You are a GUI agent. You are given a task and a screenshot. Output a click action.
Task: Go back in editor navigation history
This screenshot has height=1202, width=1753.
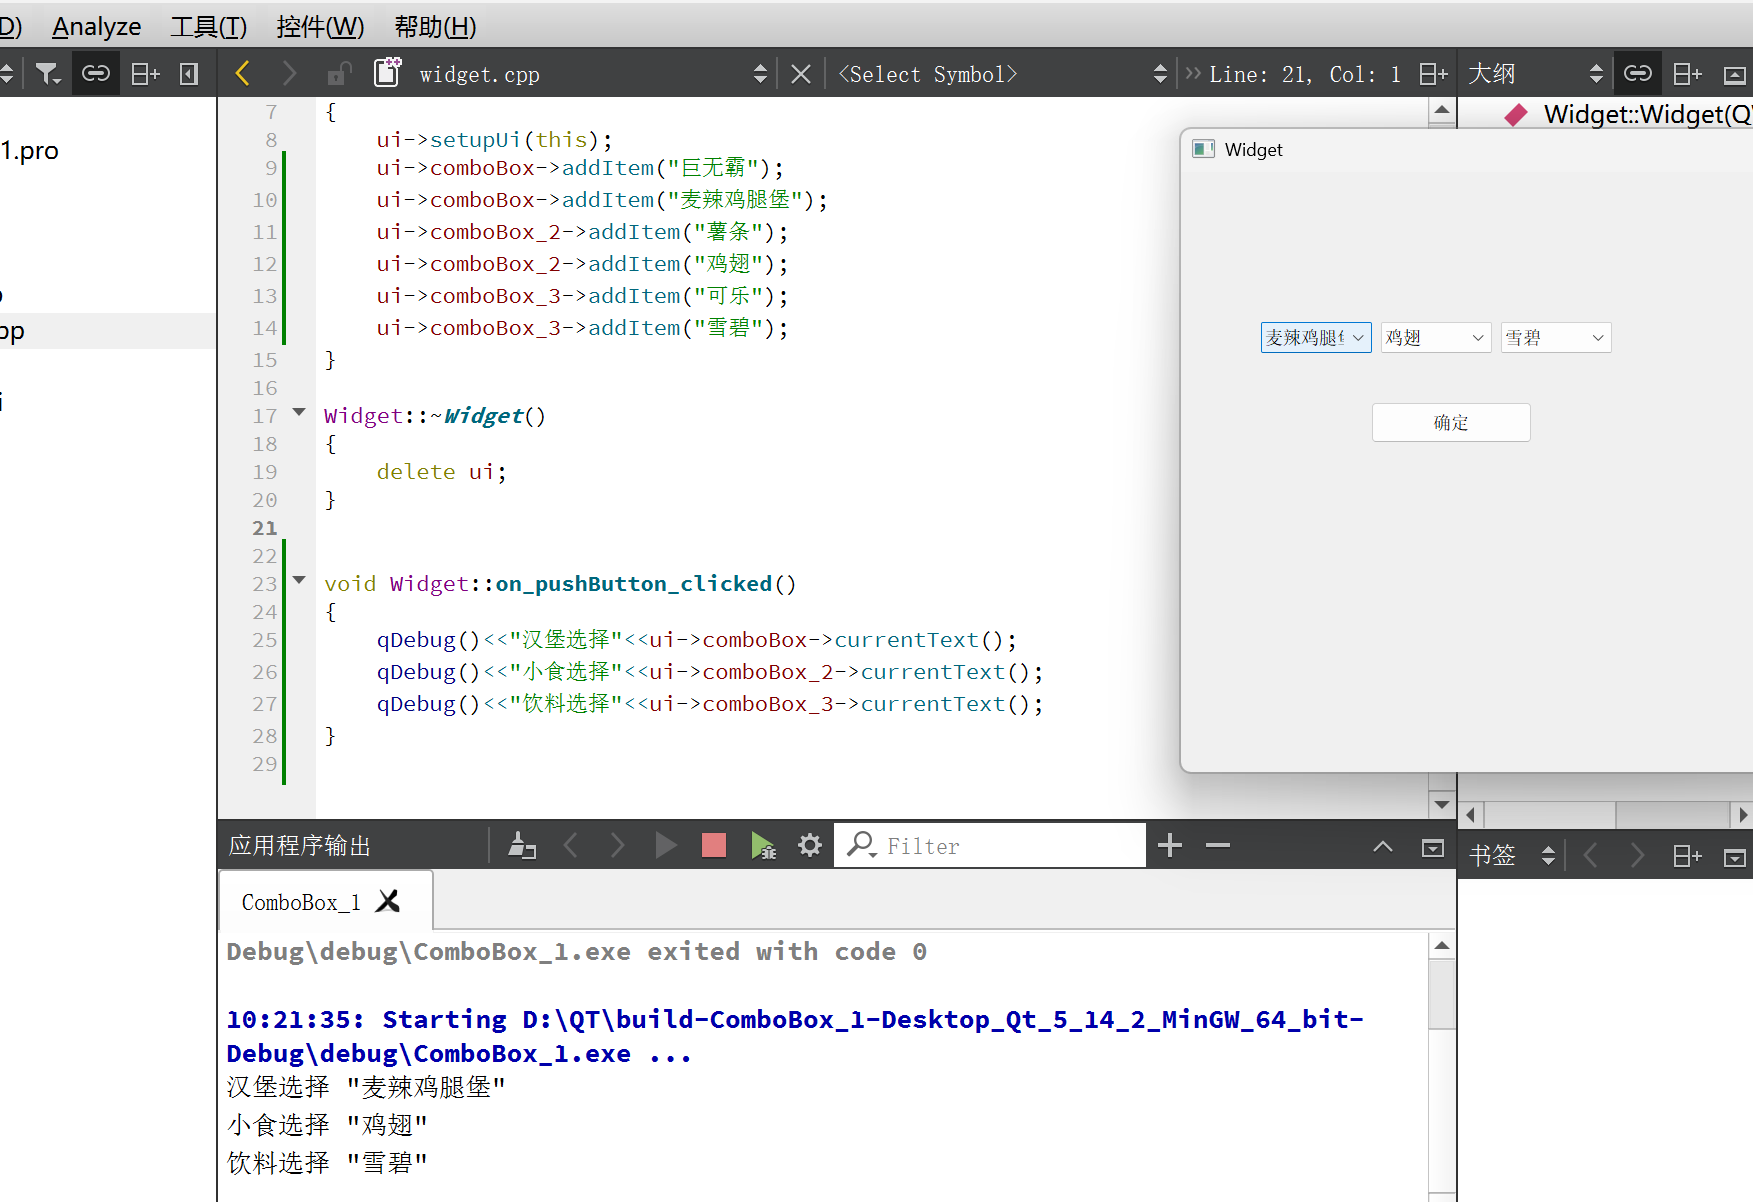242,73
